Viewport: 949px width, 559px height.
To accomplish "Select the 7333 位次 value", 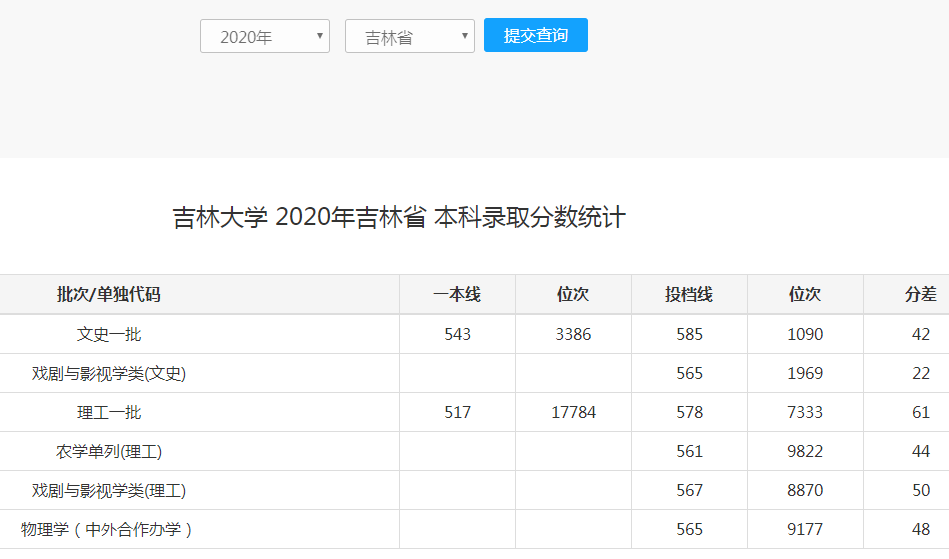I will click(x=805, y=413).
